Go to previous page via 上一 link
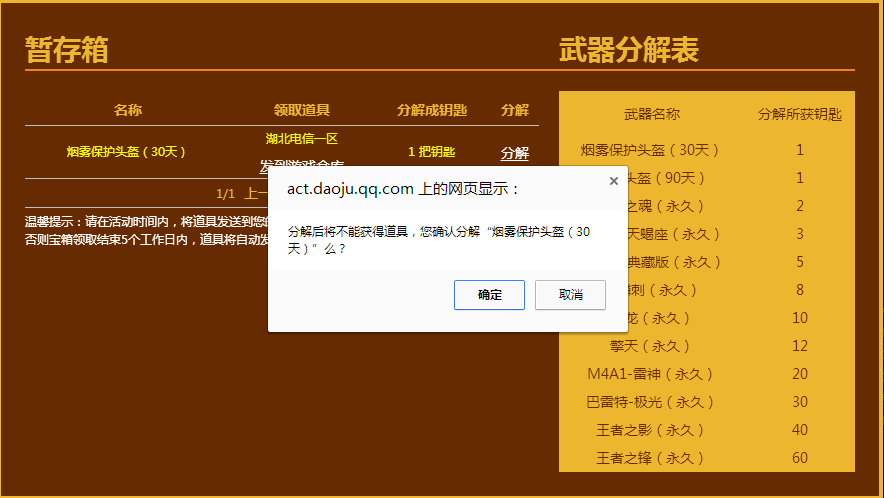884x498 pixels. (x=256, y=193)
